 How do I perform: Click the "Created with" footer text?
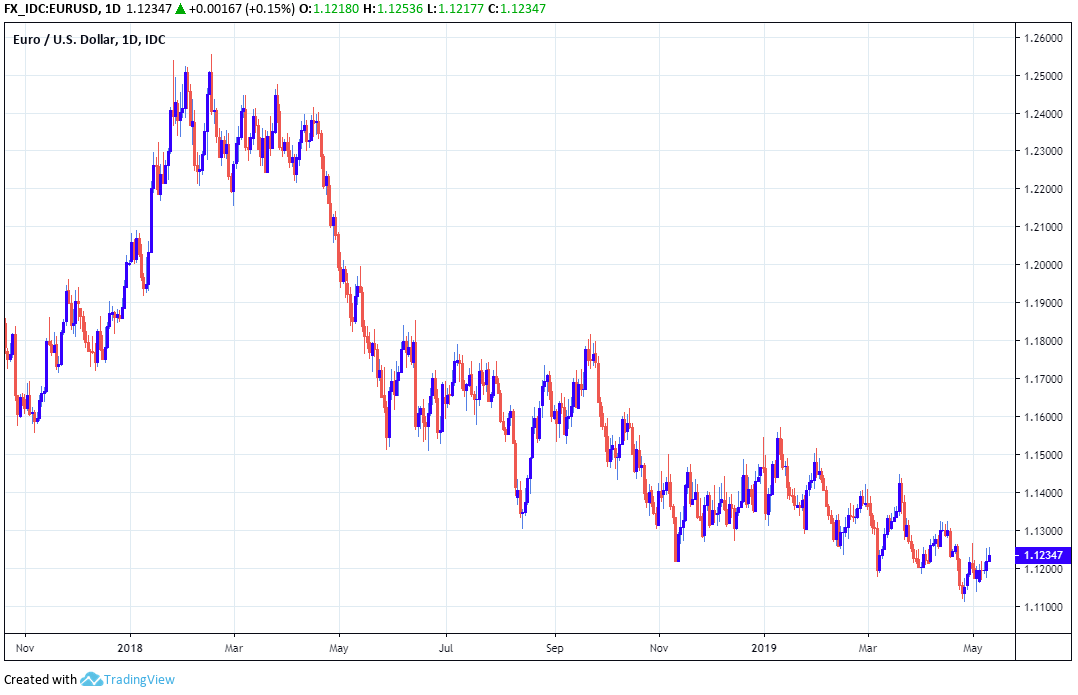coord(41,679)
